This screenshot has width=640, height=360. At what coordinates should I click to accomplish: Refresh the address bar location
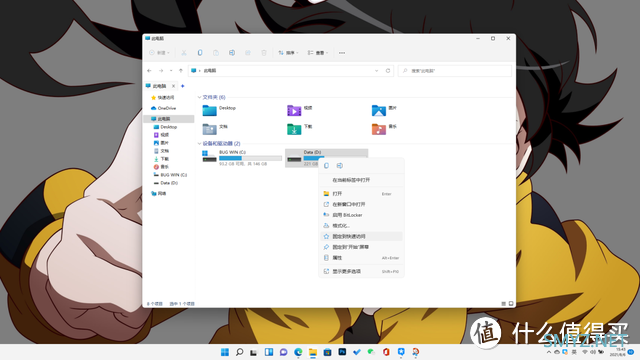(388, 71)
